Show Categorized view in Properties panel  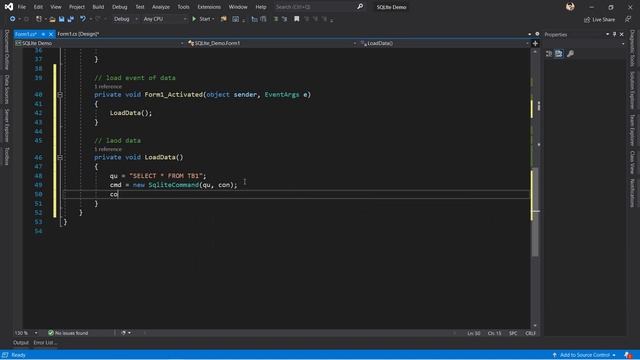(x=549, y=53)
